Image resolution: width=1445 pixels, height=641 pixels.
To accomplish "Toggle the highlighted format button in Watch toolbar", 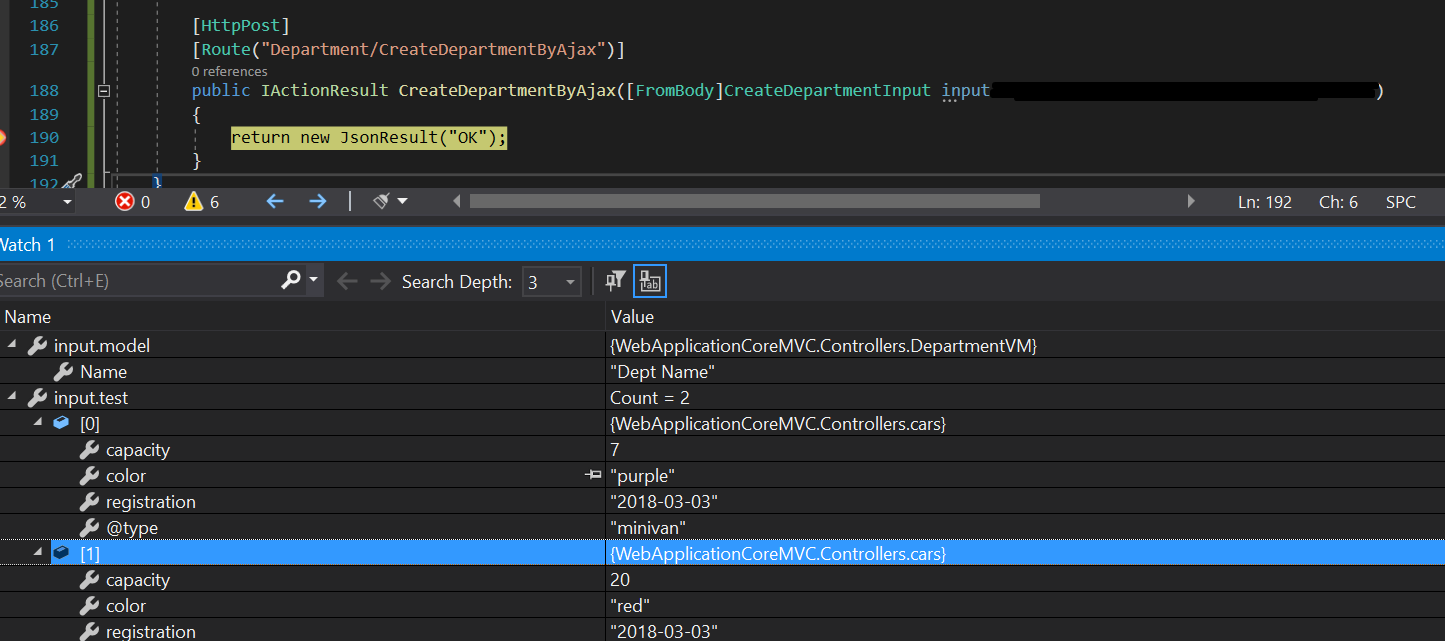I will tap(650, 281).
